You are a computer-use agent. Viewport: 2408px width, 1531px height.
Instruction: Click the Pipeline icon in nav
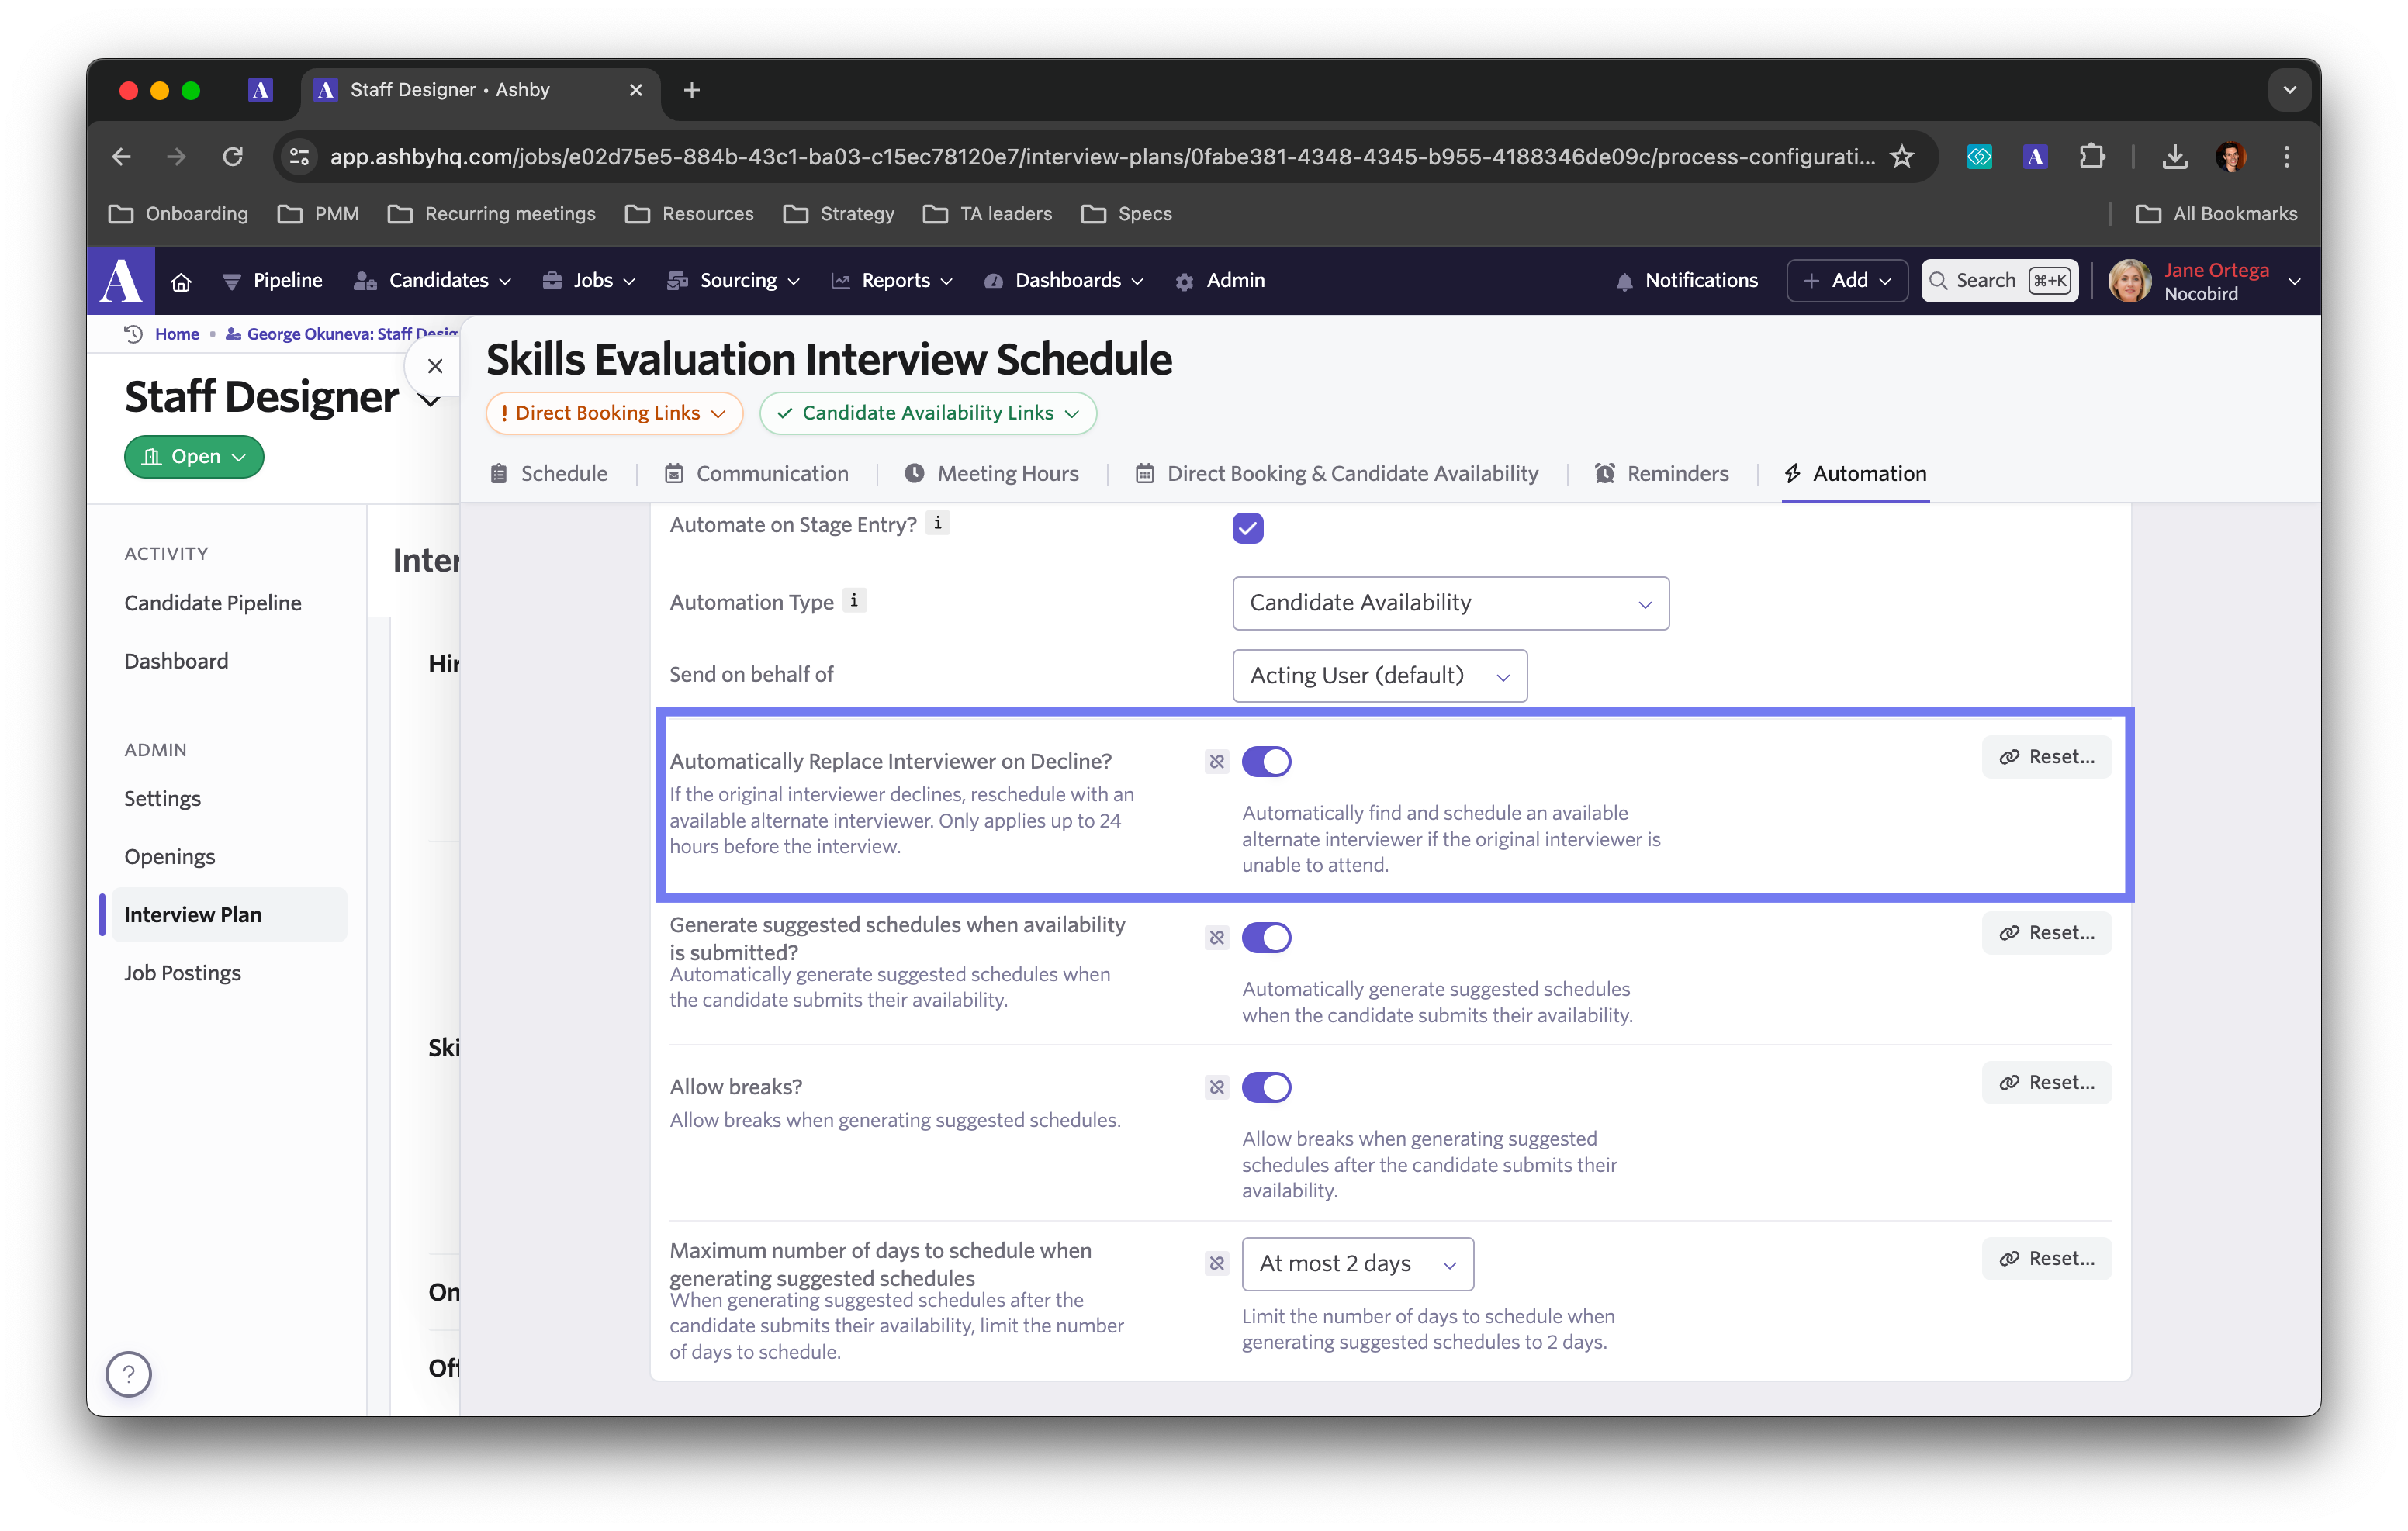(x=234, y=281)
